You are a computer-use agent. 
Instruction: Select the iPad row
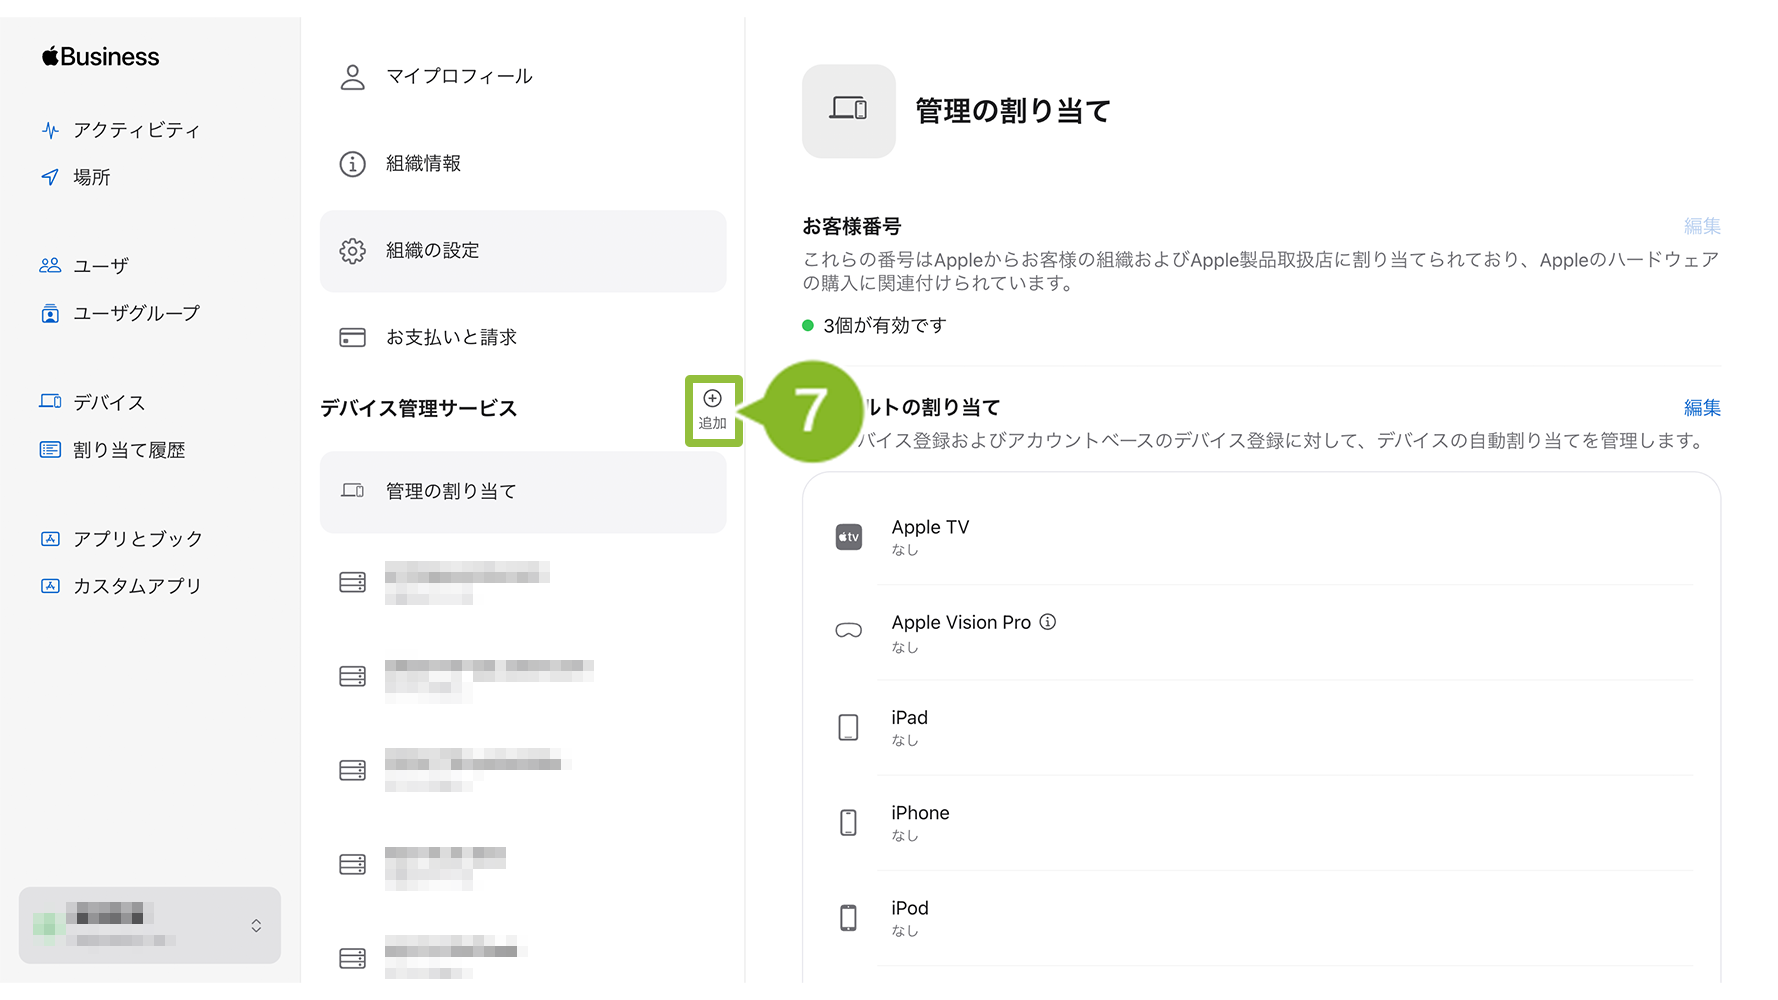tap(1261, 728)
